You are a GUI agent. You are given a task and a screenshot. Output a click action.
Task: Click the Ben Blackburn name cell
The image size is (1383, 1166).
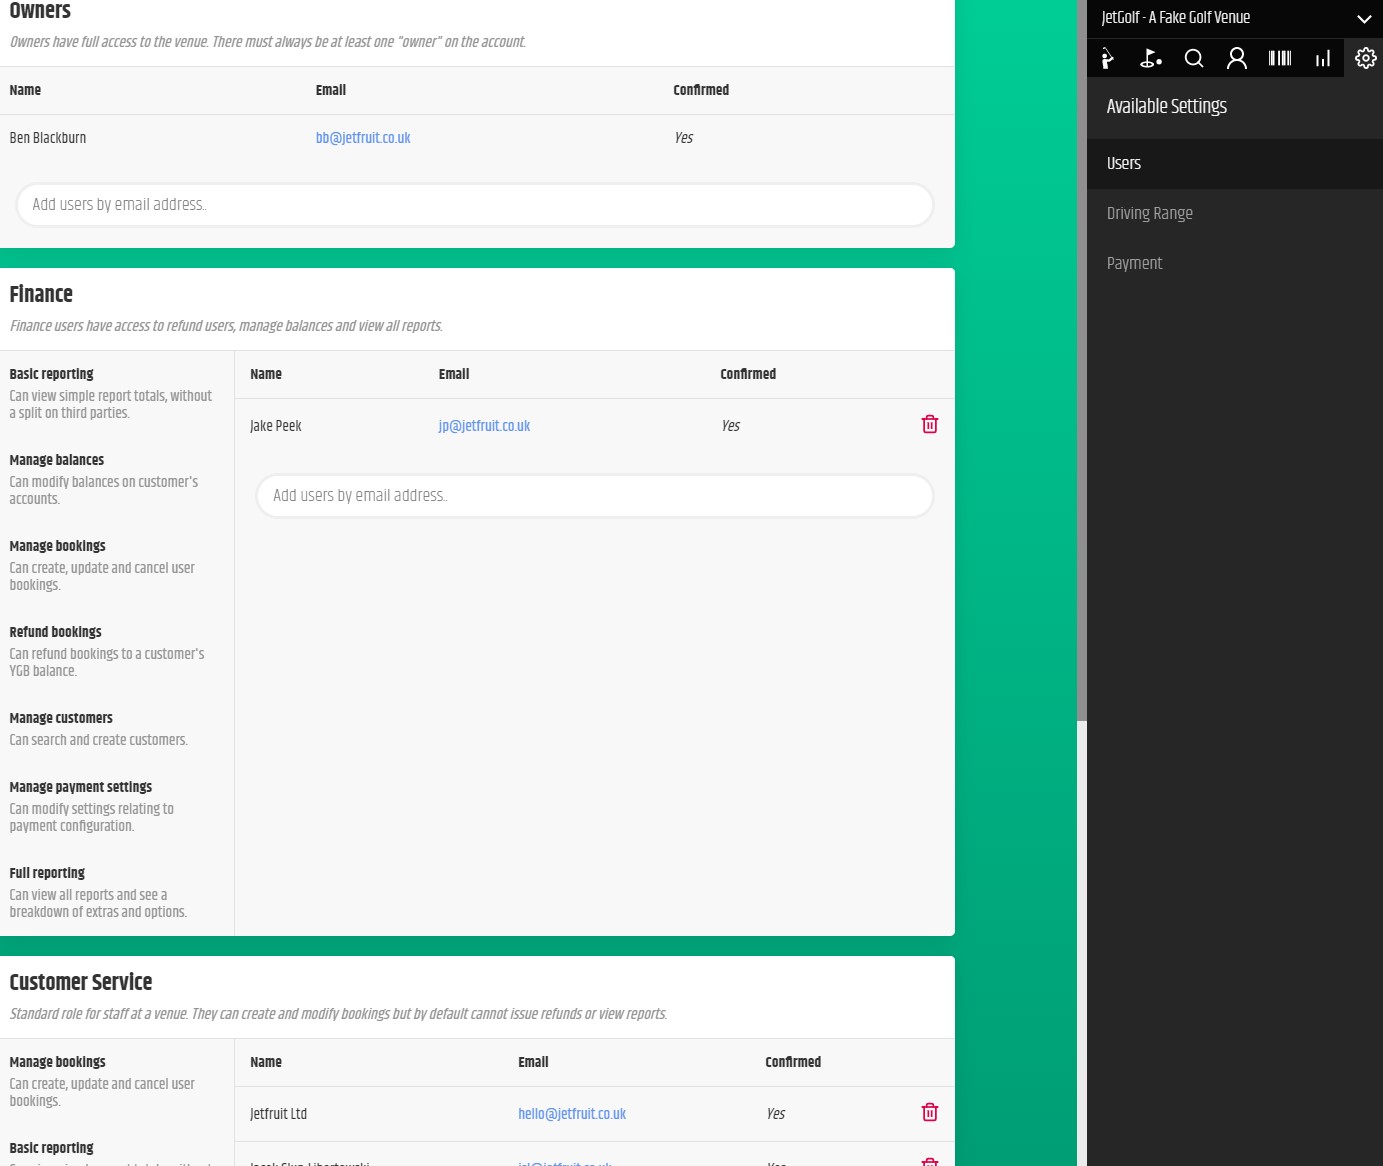point(48,138)
